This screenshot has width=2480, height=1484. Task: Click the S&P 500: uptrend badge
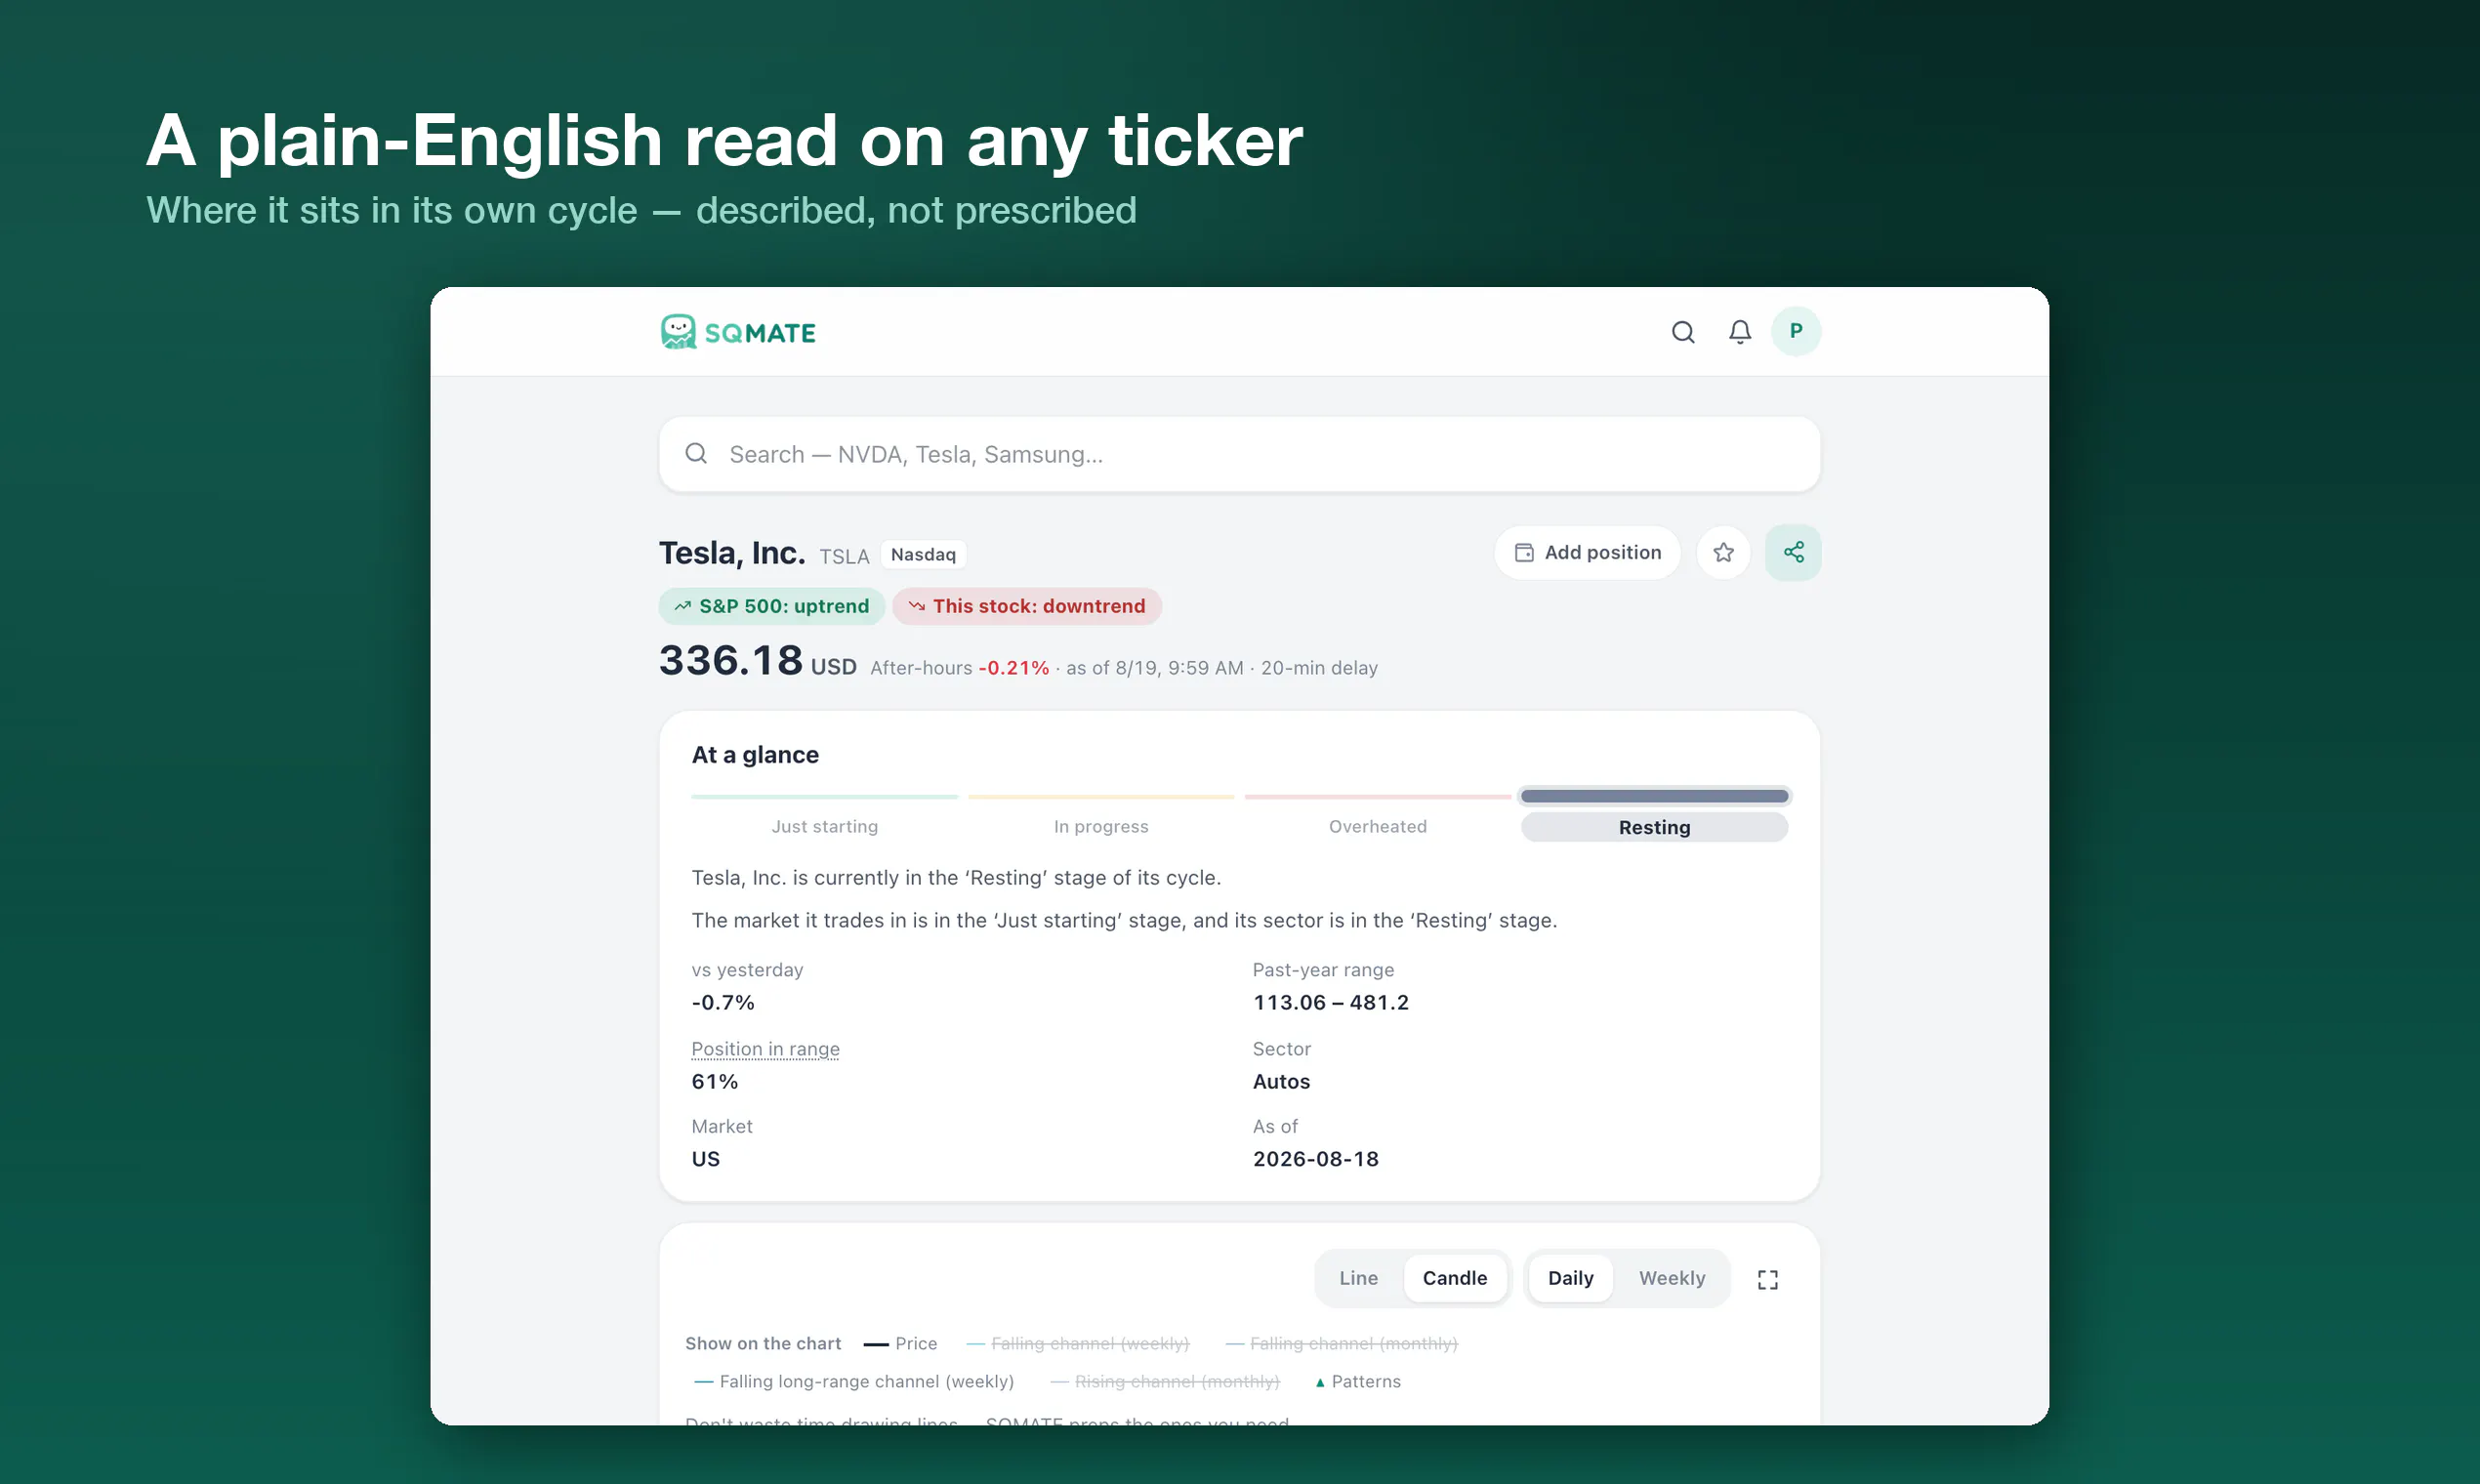coord(771,606)
